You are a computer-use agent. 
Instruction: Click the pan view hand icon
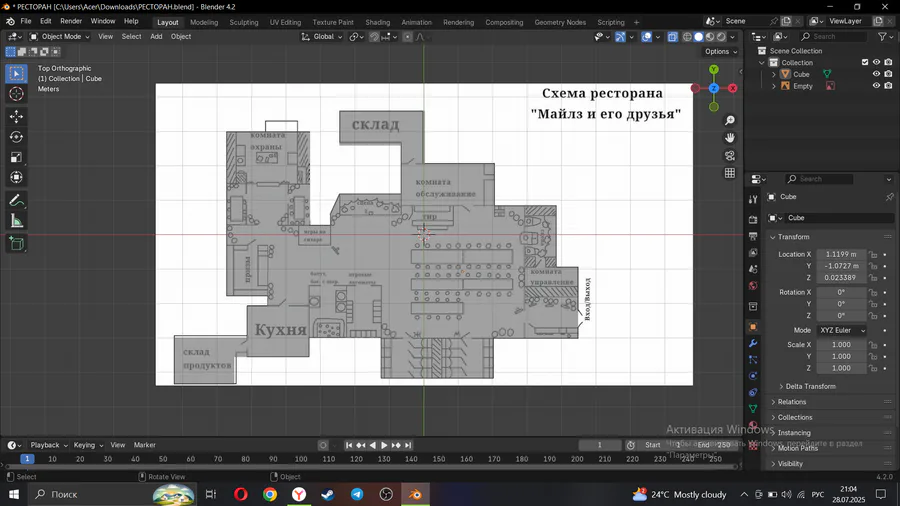[x=730, y=138]
